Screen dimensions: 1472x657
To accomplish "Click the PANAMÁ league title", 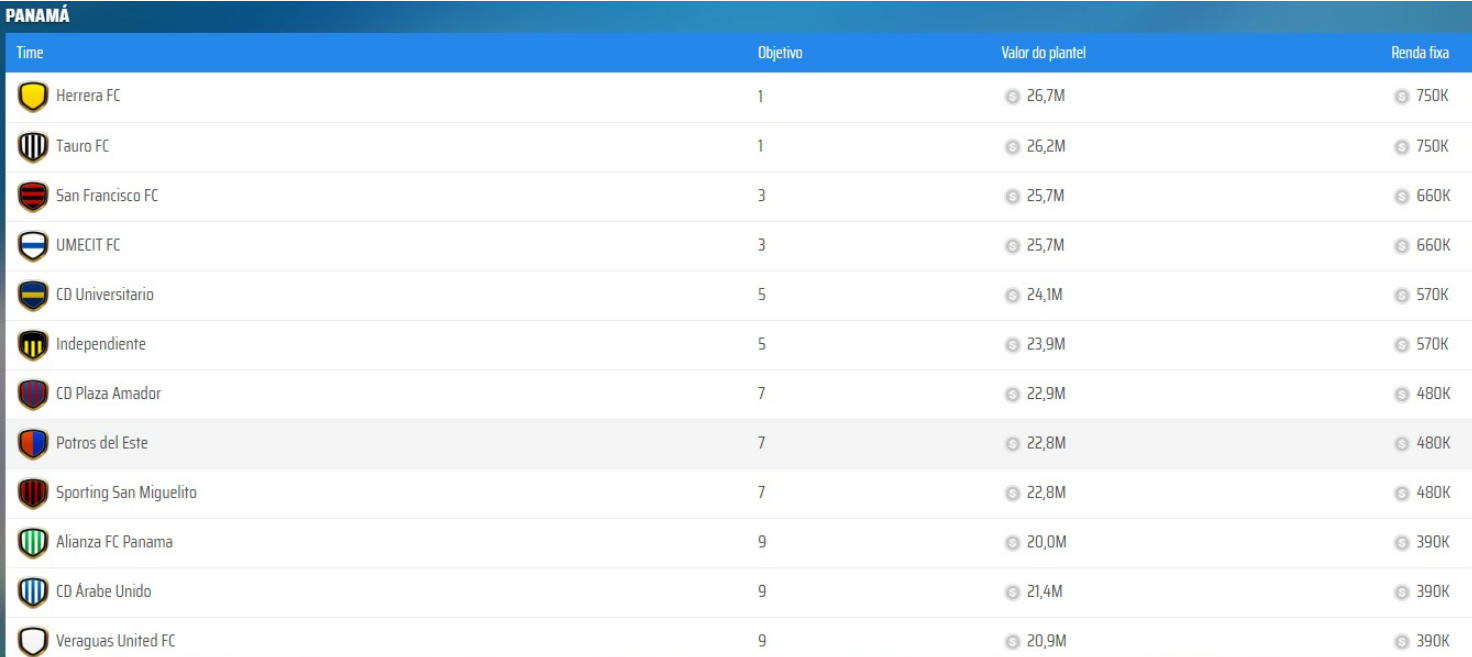I will (x=37, y=16).
